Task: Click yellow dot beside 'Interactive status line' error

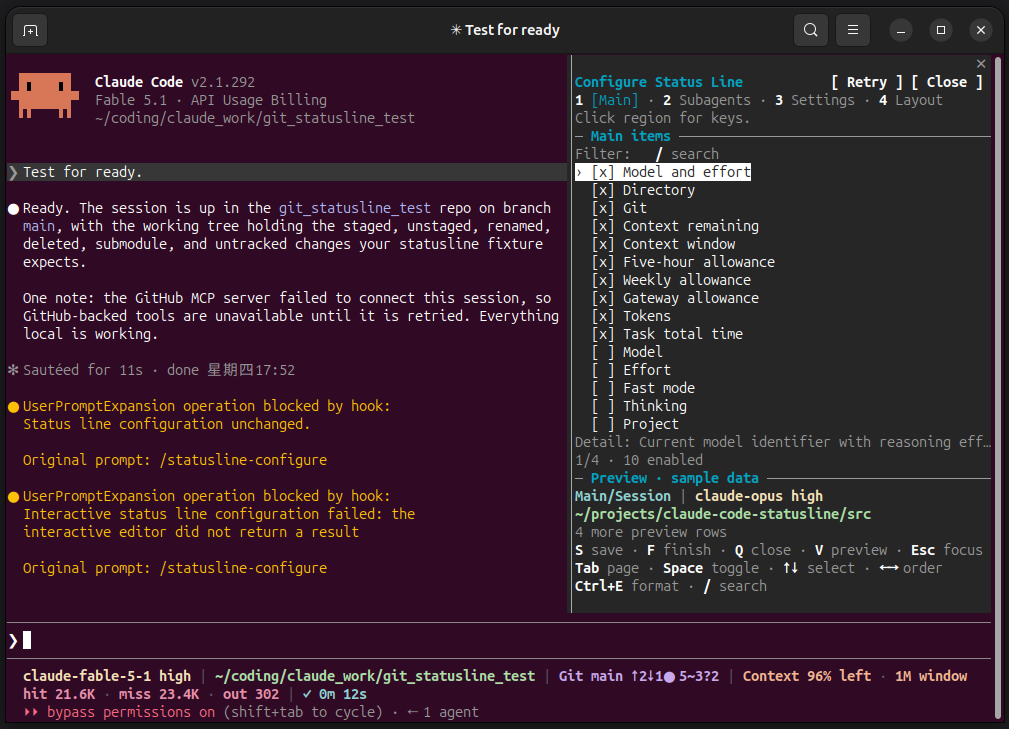Action: [14, 497]
